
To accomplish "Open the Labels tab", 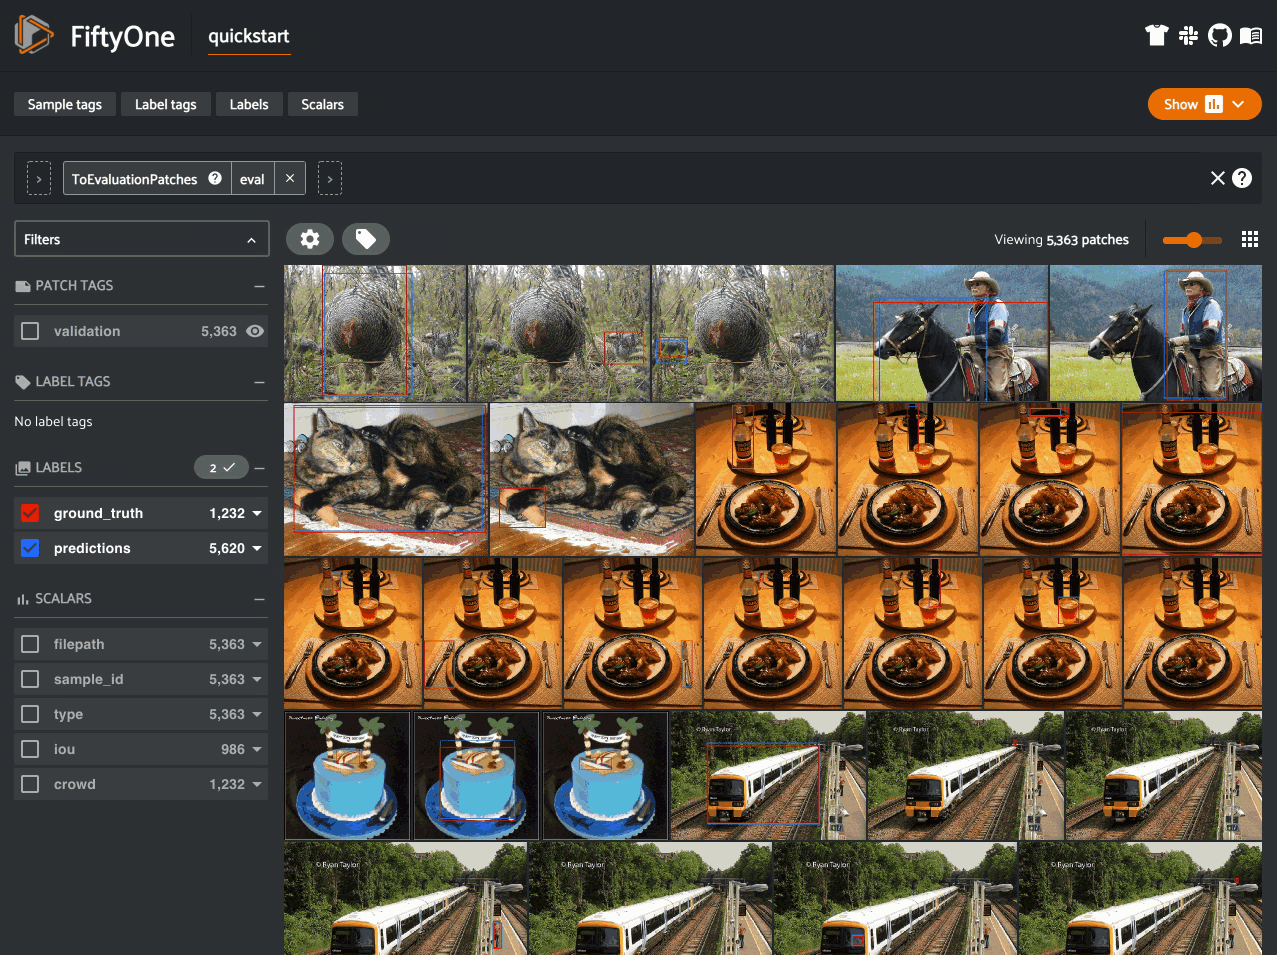I will tap(249, 104).
